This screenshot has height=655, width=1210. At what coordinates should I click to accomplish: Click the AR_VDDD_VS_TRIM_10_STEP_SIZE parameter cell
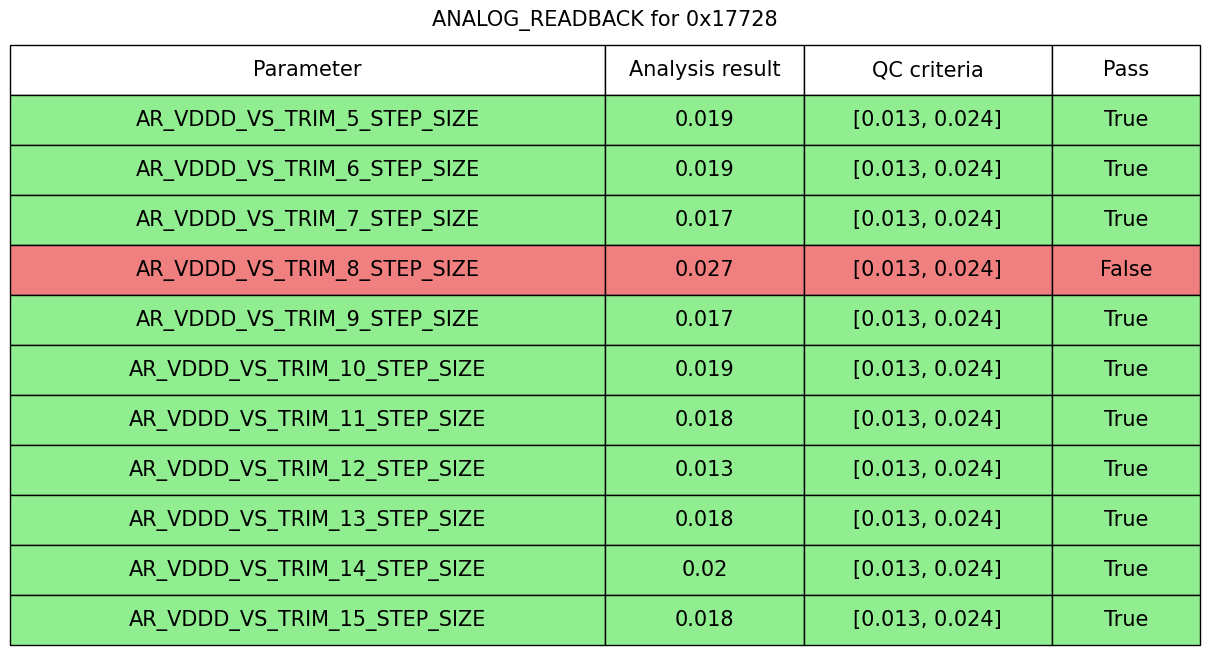click(307, 370)
